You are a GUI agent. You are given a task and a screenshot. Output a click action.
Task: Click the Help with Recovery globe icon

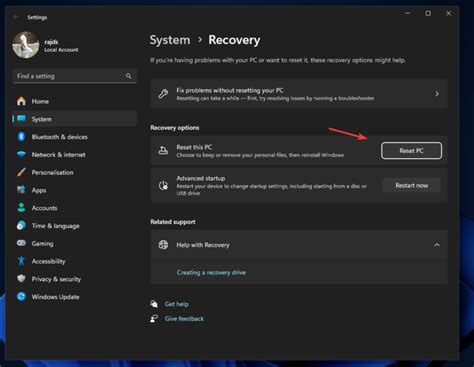coord(163,245)
